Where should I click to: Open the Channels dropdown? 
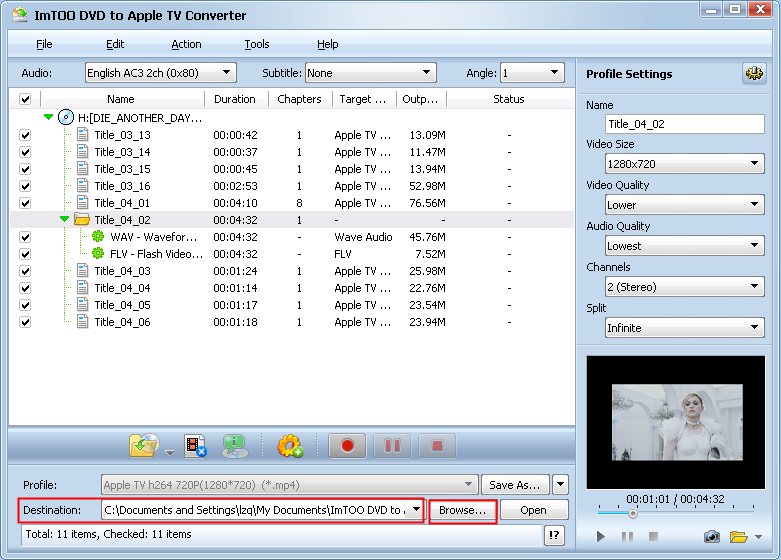tap(685, 286)
